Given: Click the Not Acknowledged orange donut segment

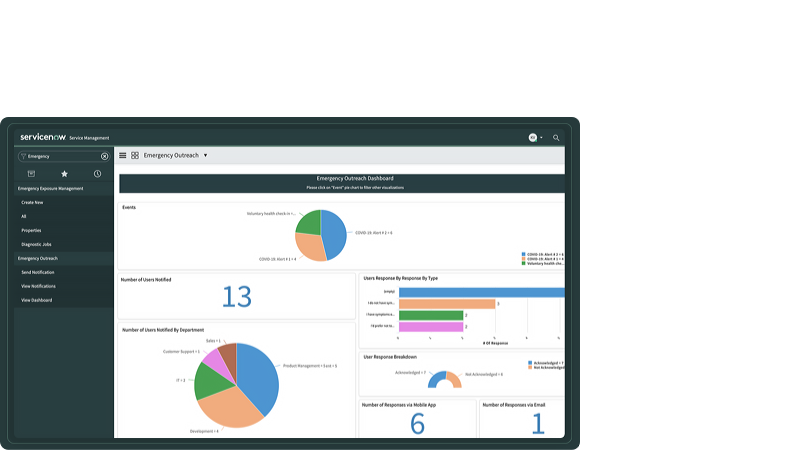Looking at the screenshot, I should pos(455,380).
